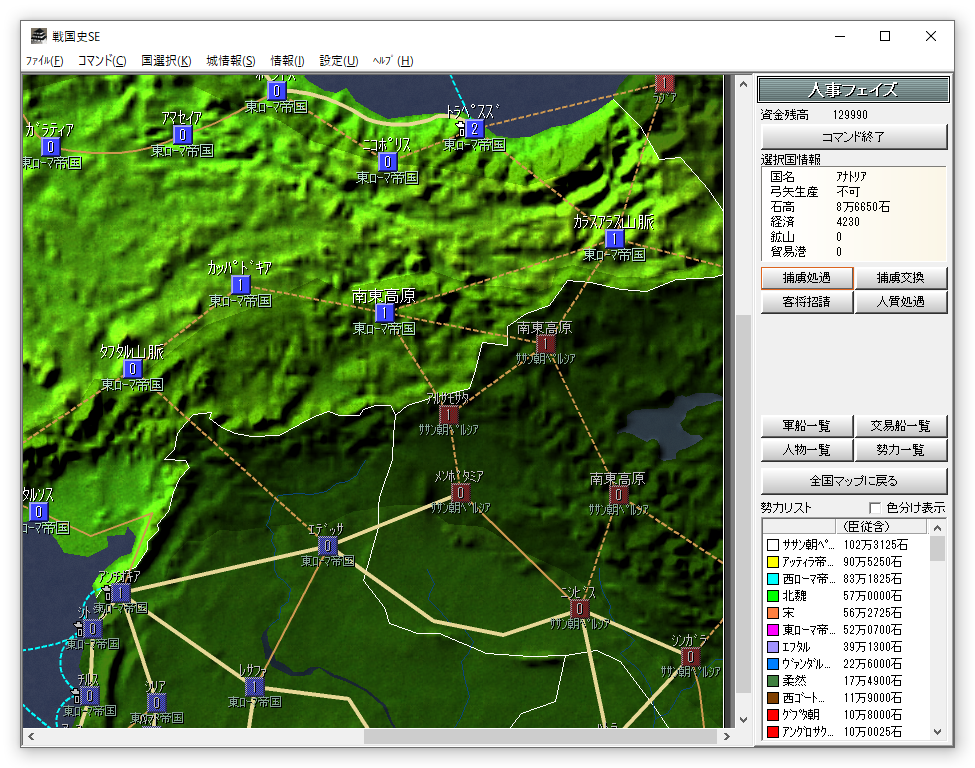This screenshot has height=768, width=975.
Task: Click the タウルス山脈 castle marker
Action: 132,369
